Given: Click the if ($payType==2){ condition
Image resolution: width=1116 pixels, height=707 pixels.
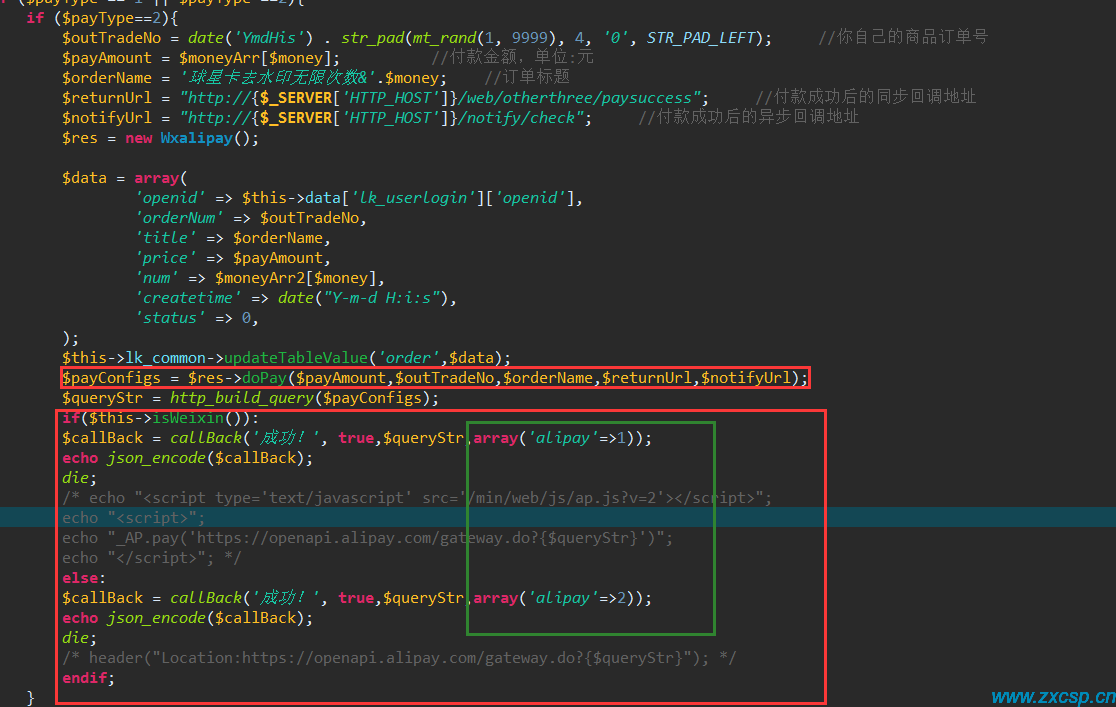Looking at the screenshot, I should tap(102, 18).
